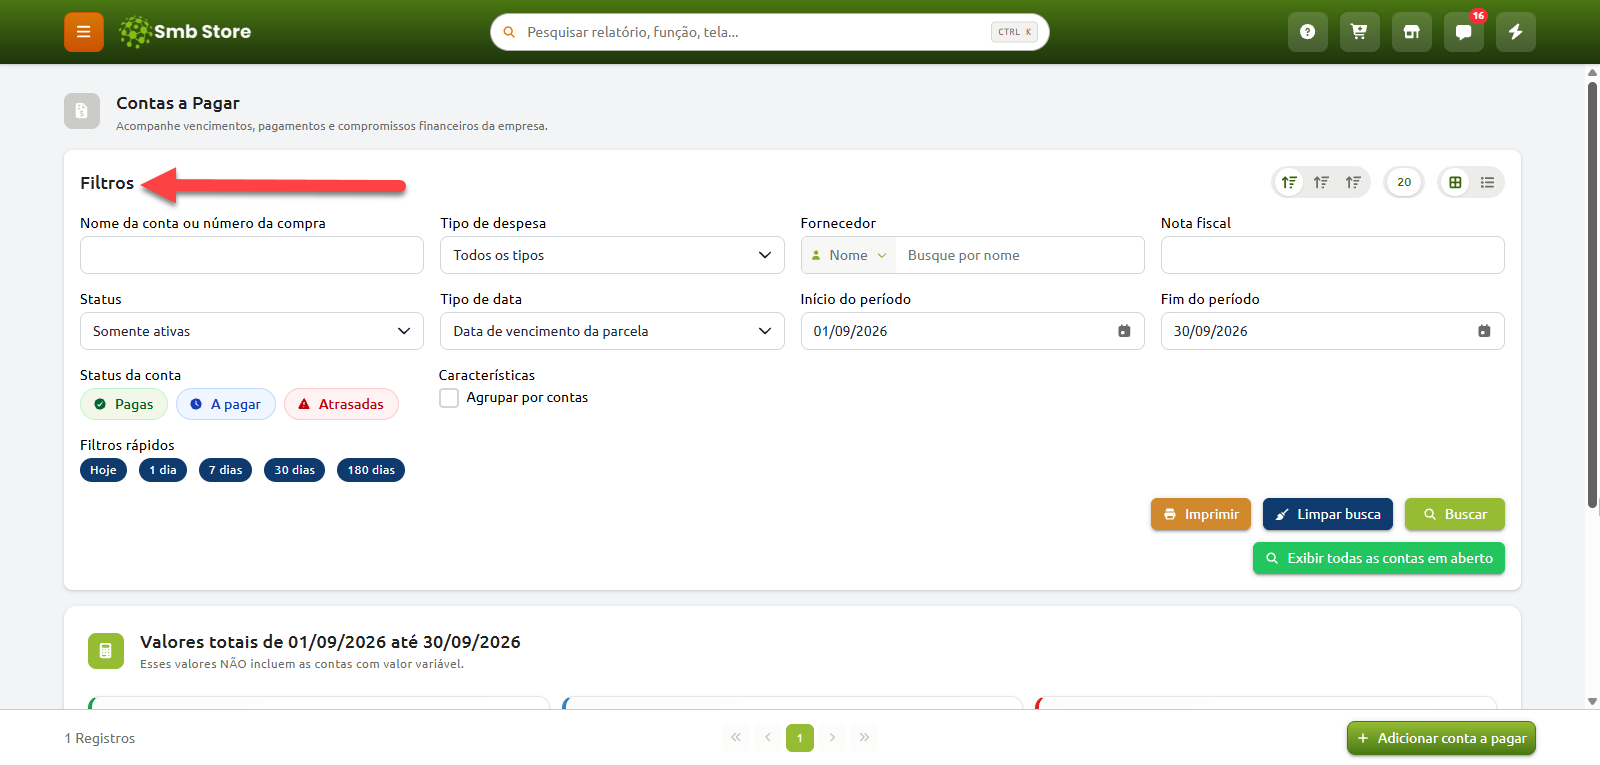Select the active green sort order icon
The height and width of the screenshot is (765, 1600).
pos(1289,182)
